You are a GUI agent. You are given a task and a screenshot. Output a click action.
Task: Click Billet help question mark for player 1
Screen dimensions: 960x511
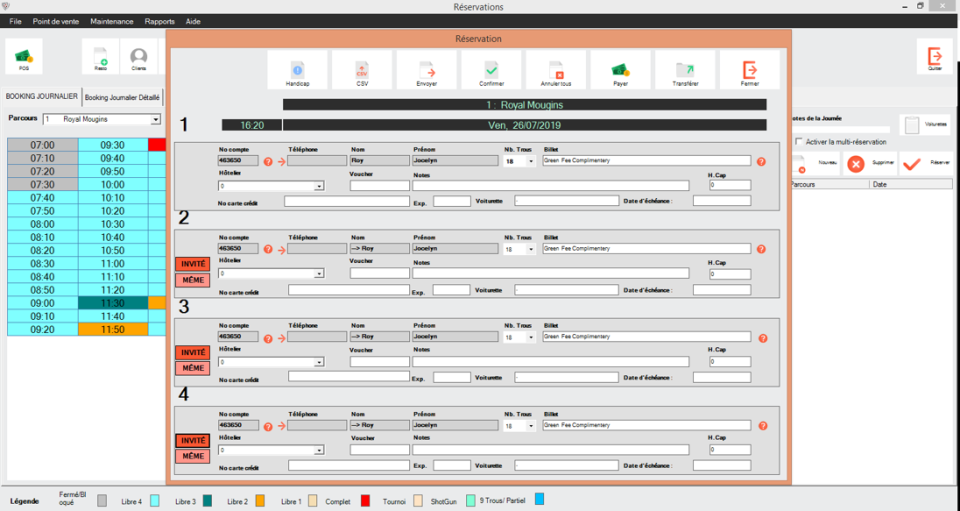[761, 162]
